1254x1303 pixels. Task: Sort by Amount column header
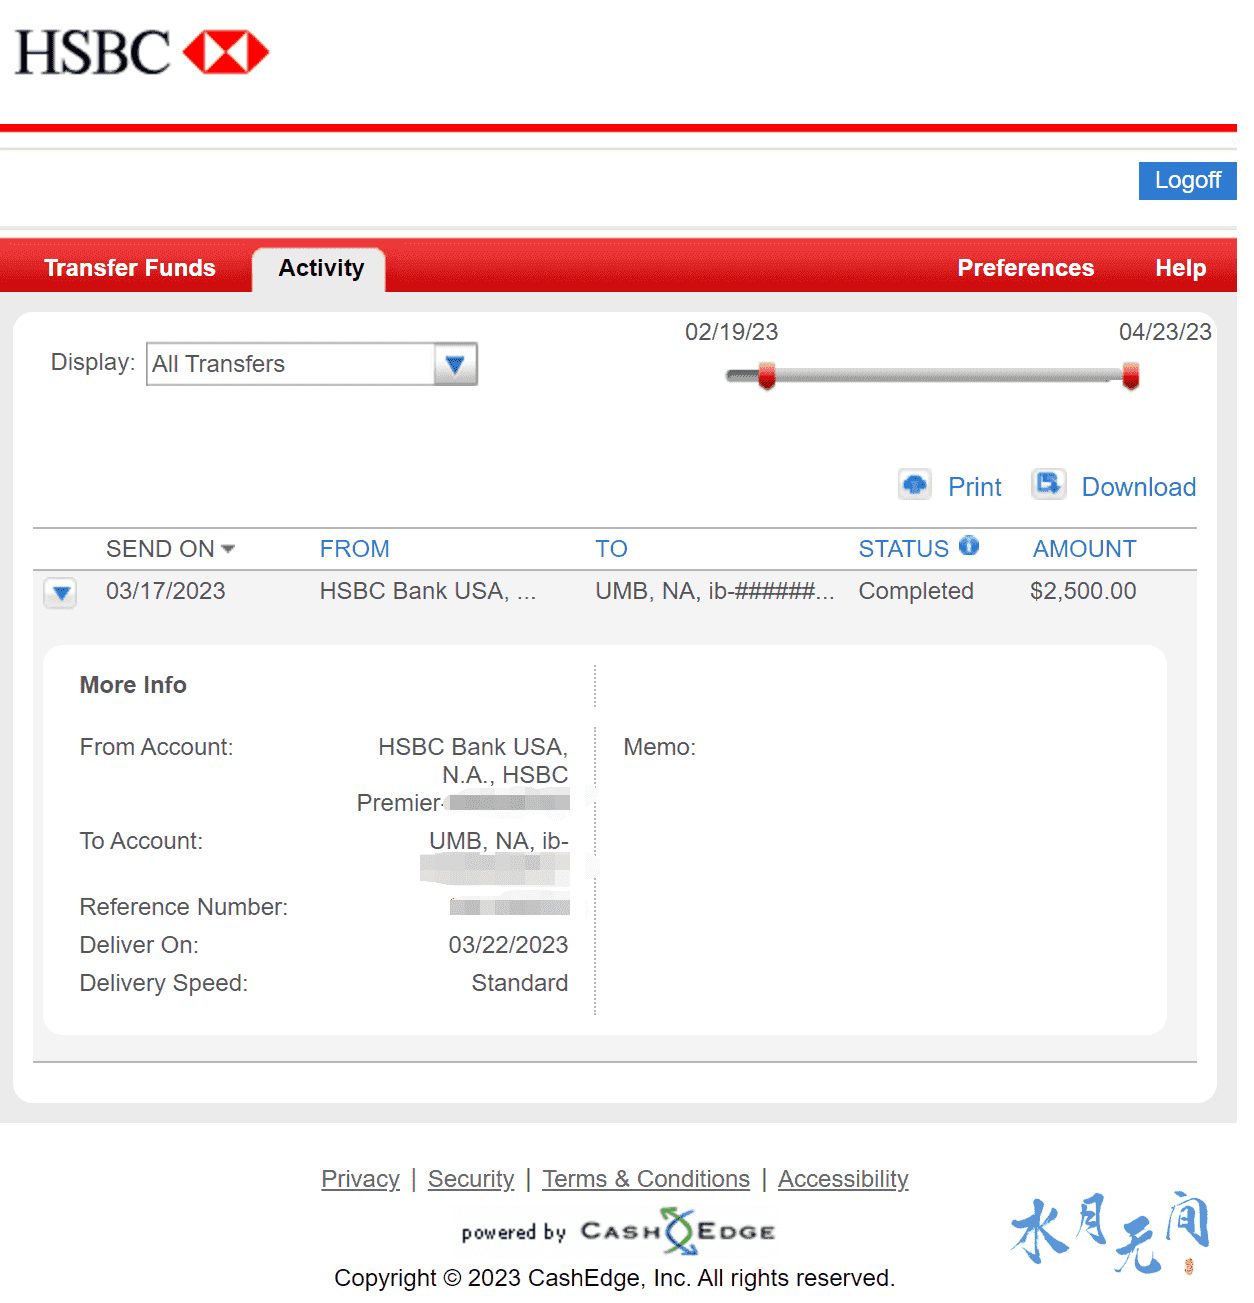(1084, 549)
